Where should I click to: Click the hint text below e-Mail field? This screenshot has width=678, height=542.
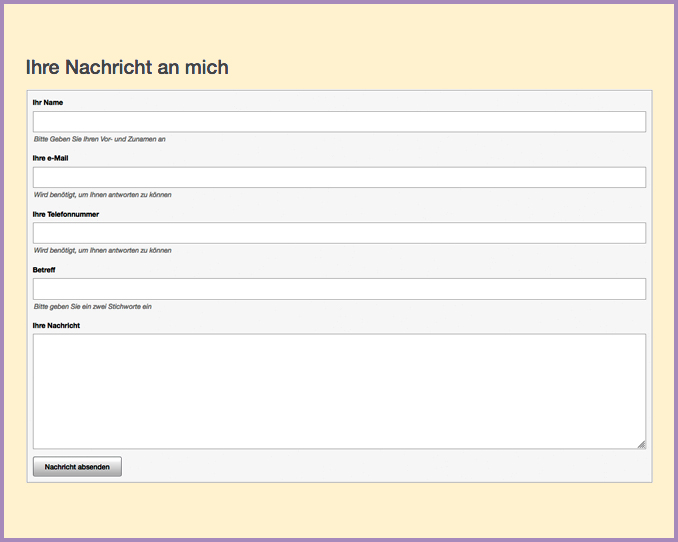coord(102,194)
